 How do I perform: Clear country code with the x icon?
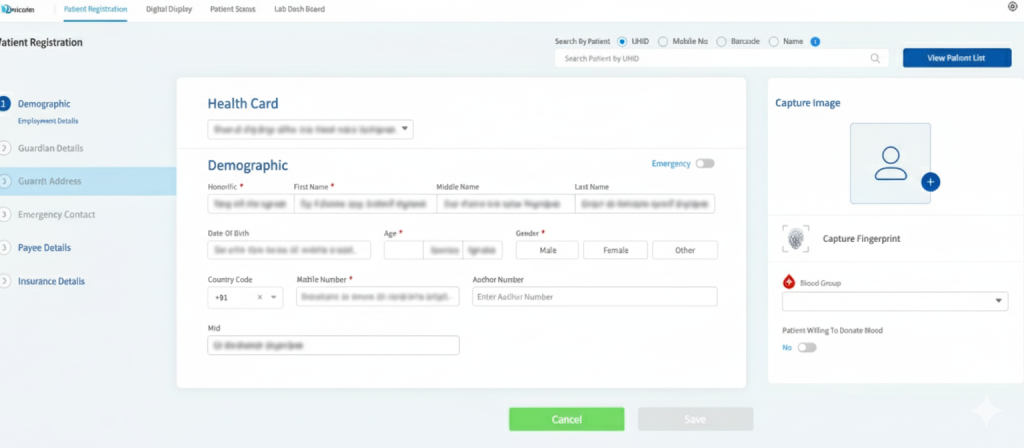(x=260, y=298)
